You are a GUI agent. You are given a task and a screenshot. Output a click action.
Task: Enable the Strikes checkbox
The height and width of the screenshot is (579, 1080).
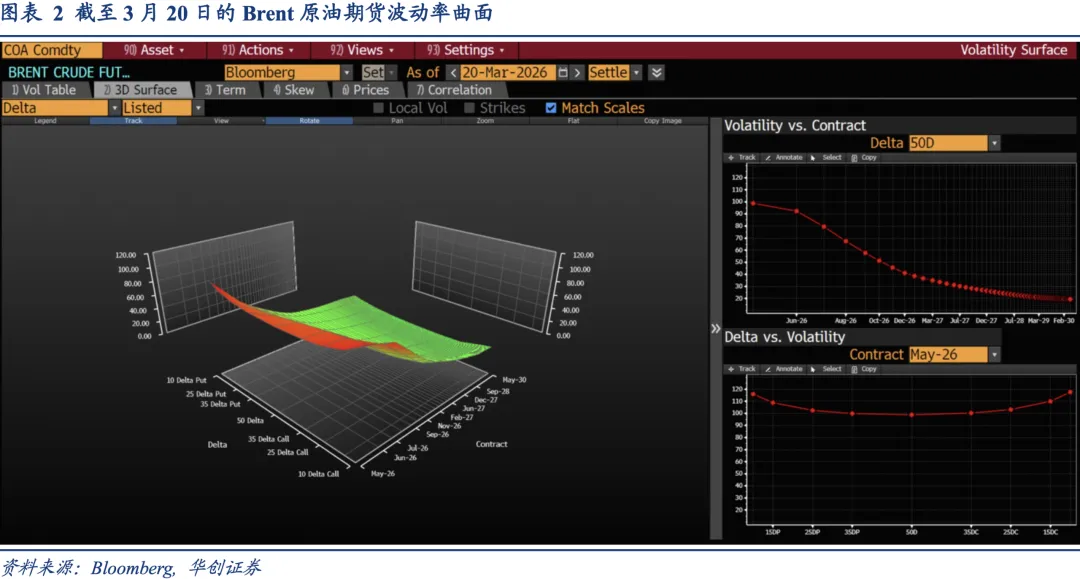click(x=470, y=108)
